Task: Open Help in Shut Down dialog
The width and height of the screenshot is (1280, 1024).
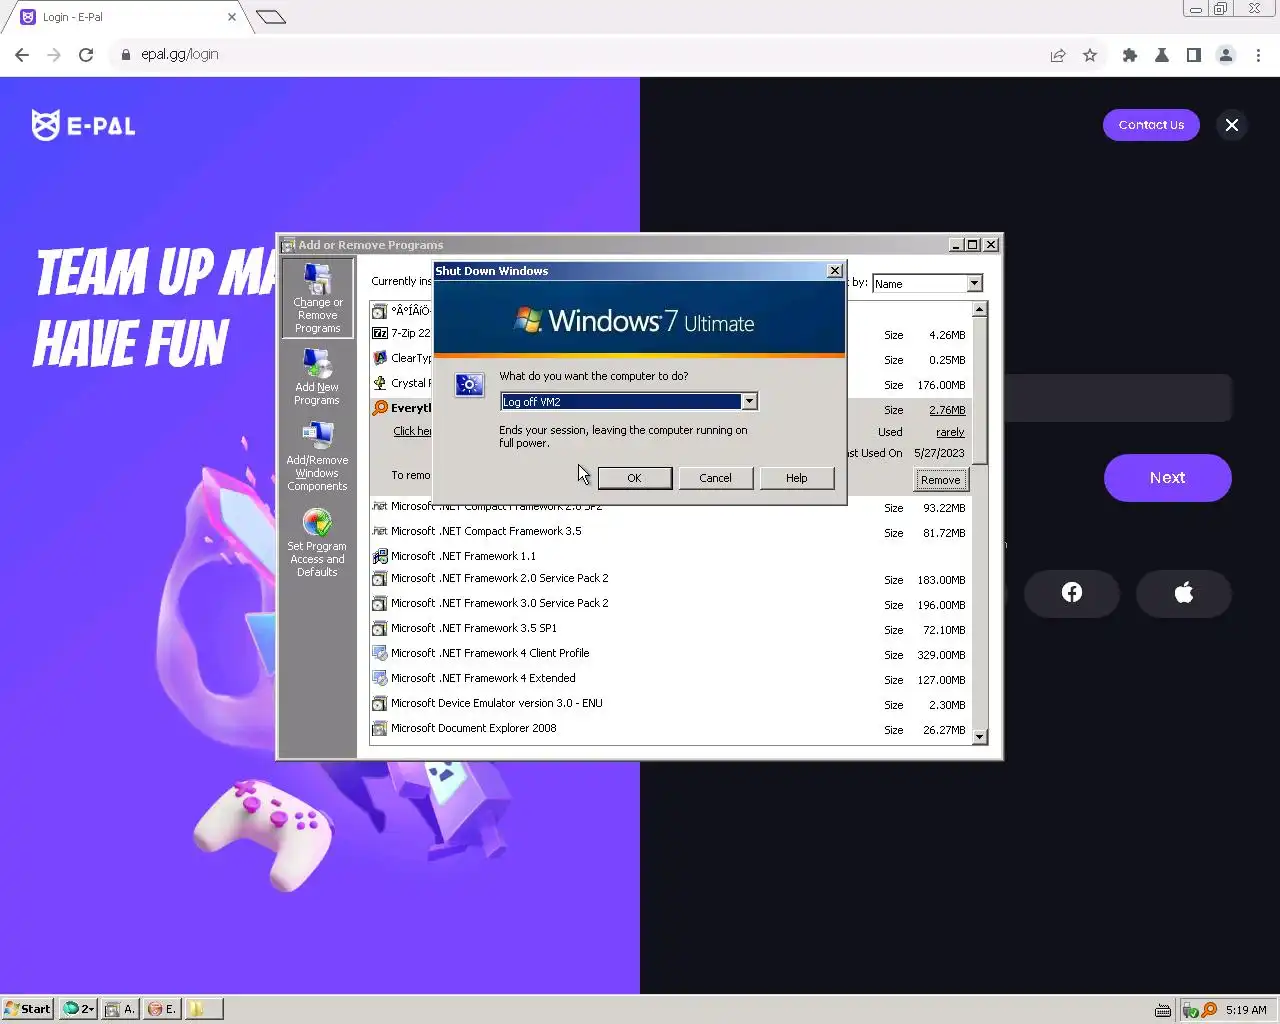Action: 796,478
